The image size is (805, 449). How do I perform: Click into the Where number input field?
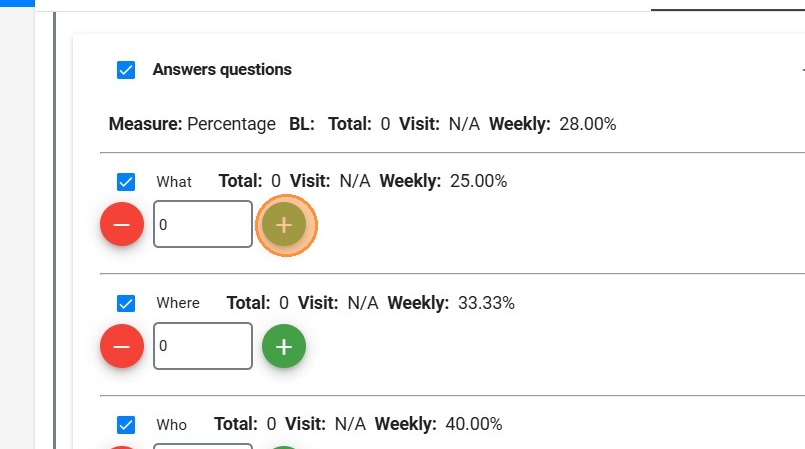(202, 346)
